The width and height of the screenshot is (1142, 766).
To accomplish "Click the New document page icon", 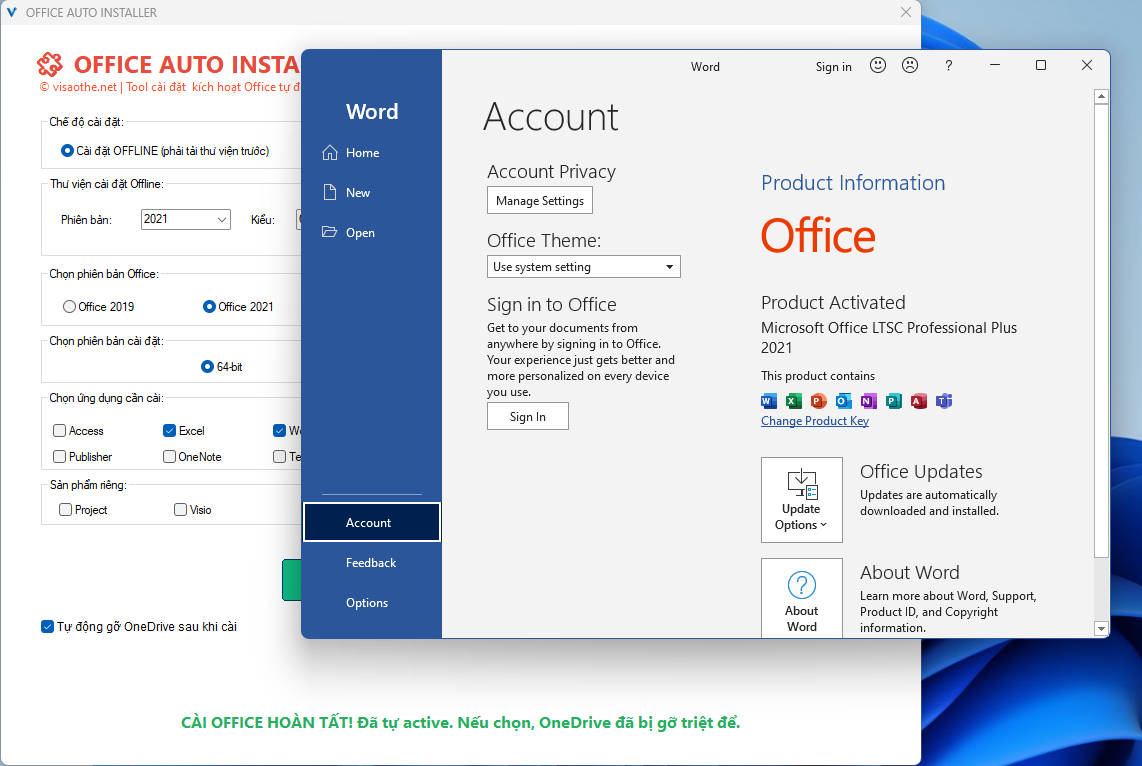I will (330, 192).
